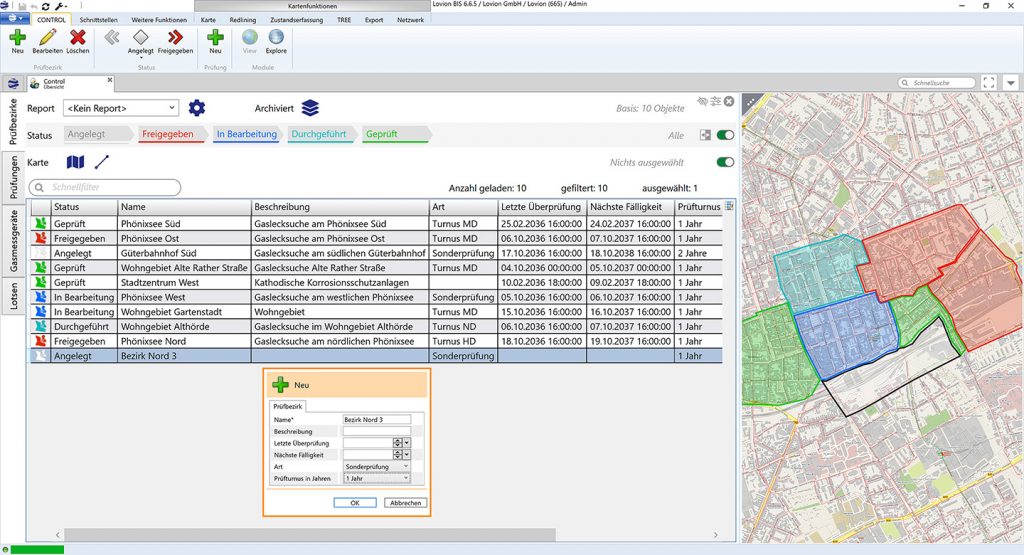The image size is (1024, 555).
Task: Click the green plus Neu icon in Prüfbezirk group
Action: (17, 38)
